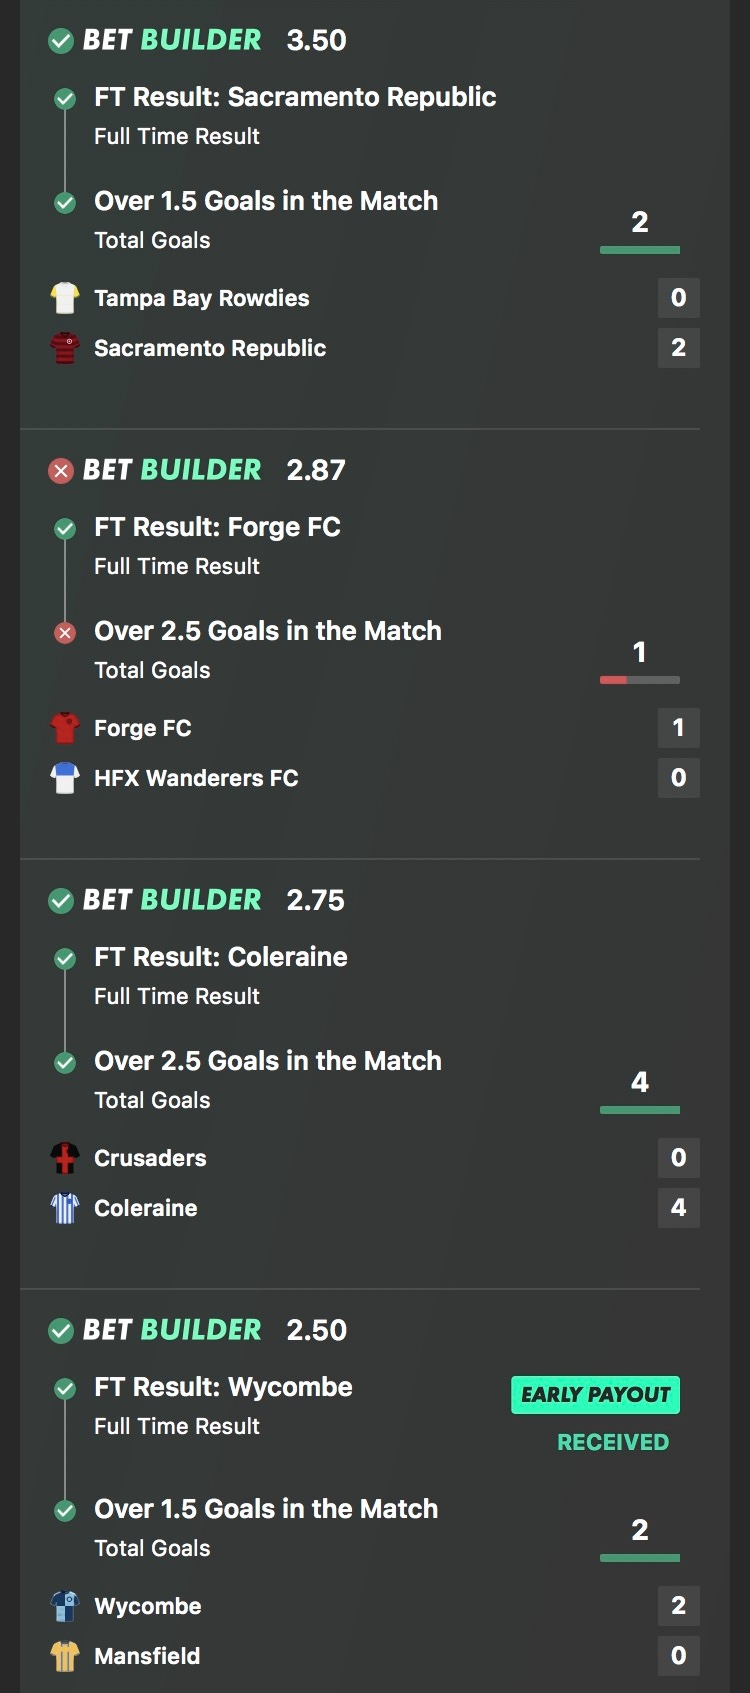750x1693 pixels.
Task: Select the FT Result: Sacramento Republic selection
Action: coord(295,97)
